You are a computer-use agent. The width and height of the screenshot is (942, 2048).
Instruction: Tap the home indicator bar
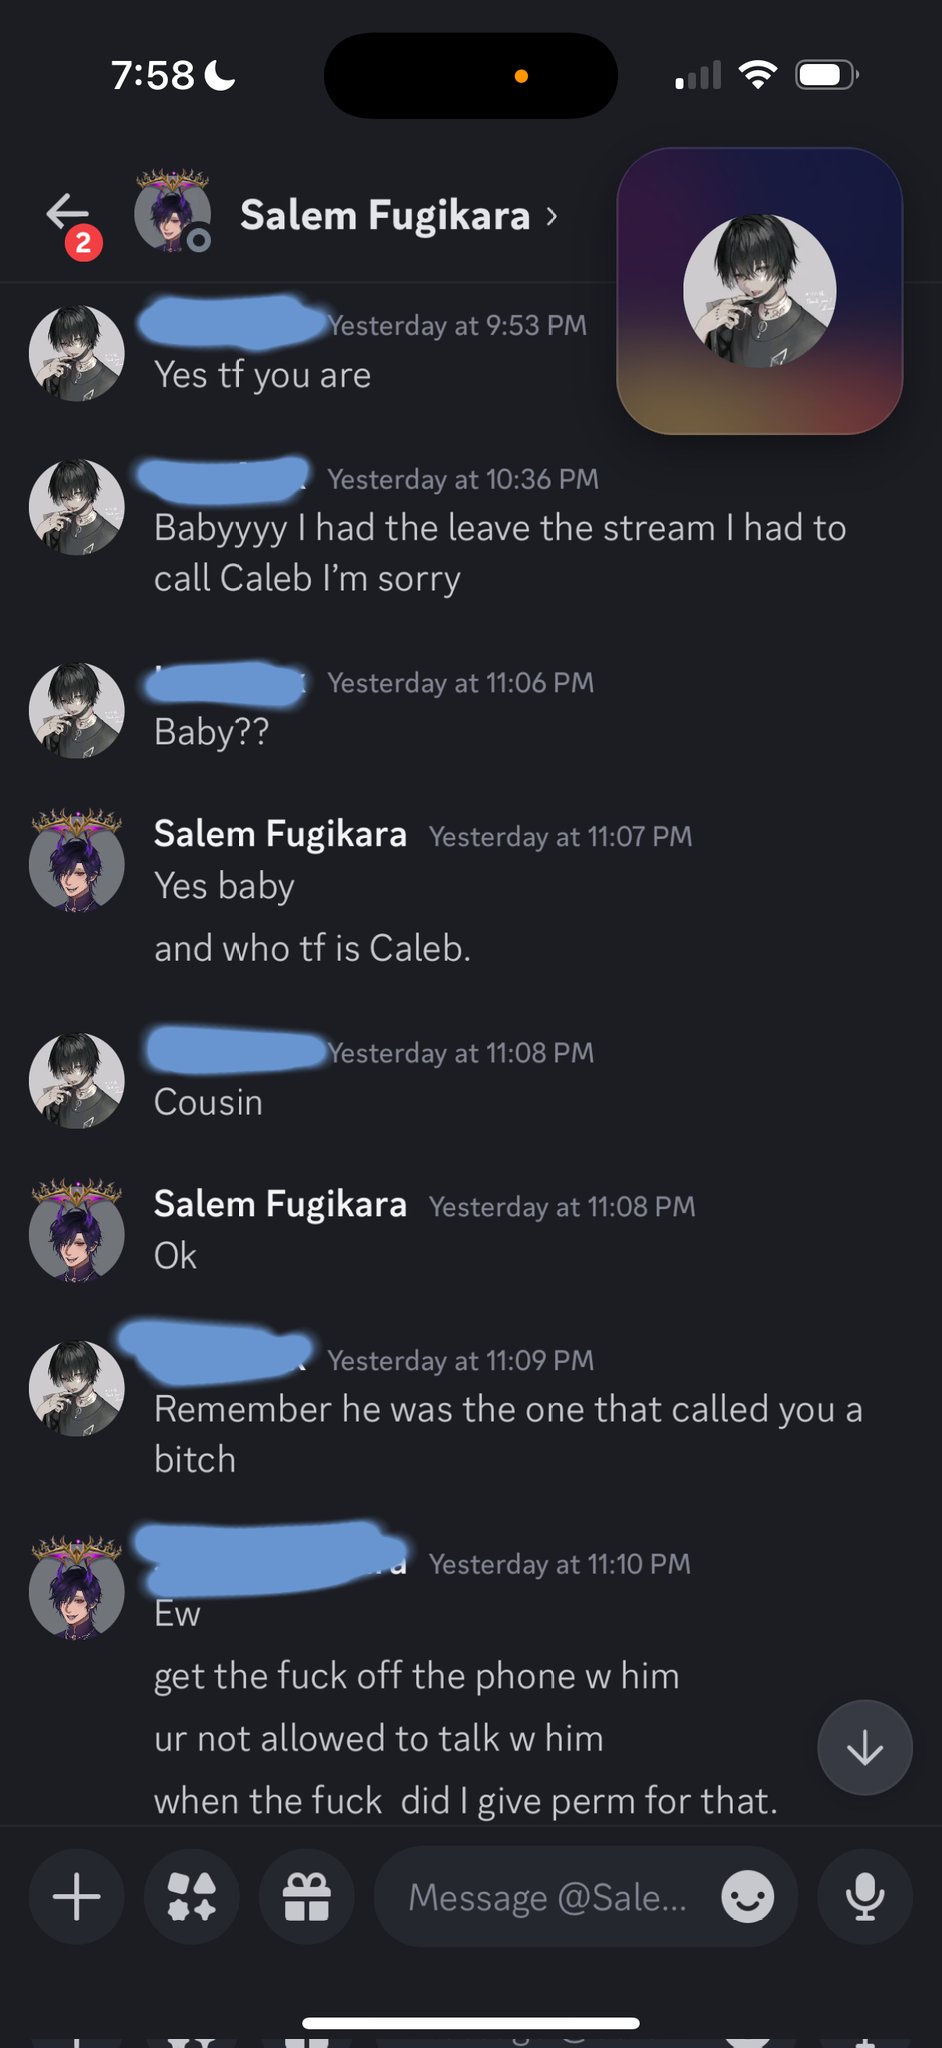[471, 2023]
